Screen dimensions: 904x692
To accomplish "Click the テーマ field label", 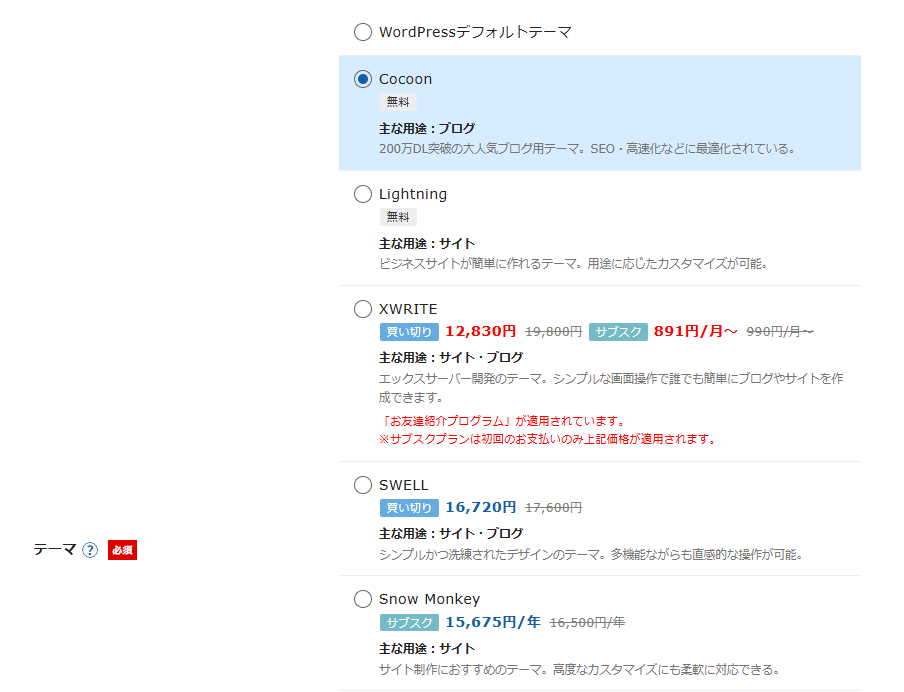I will coord(55,550).
